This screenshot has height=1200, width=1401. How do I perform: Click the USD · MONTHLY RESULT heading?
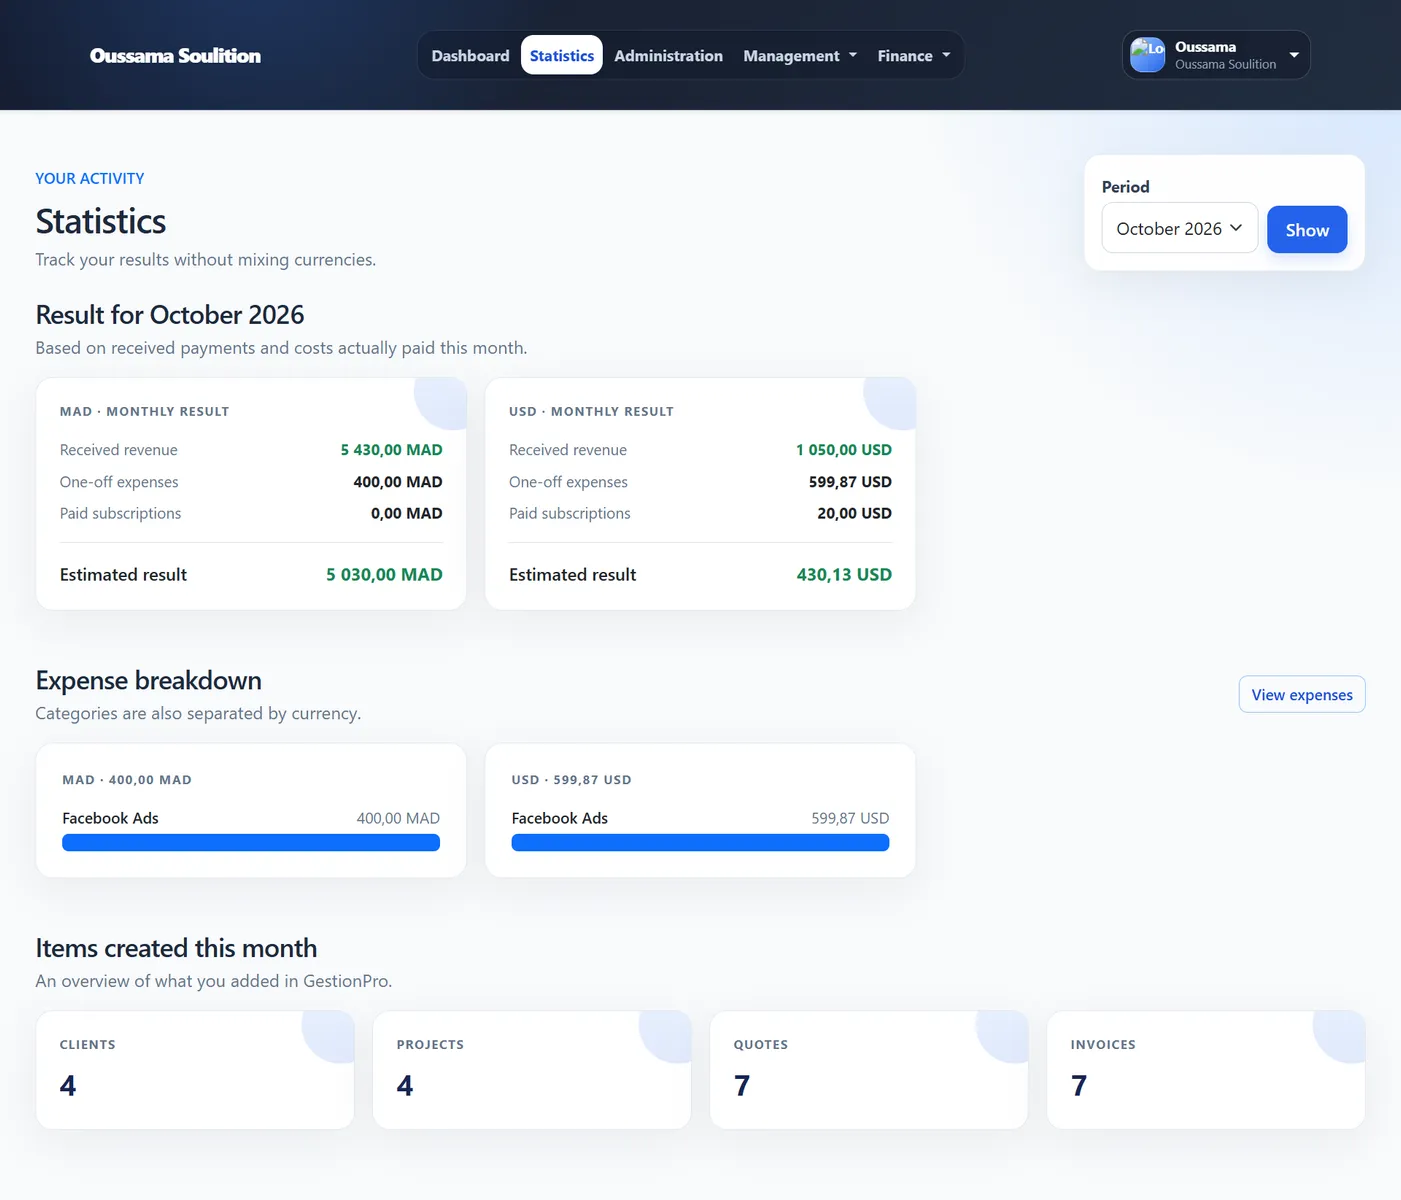click(591, 411)
